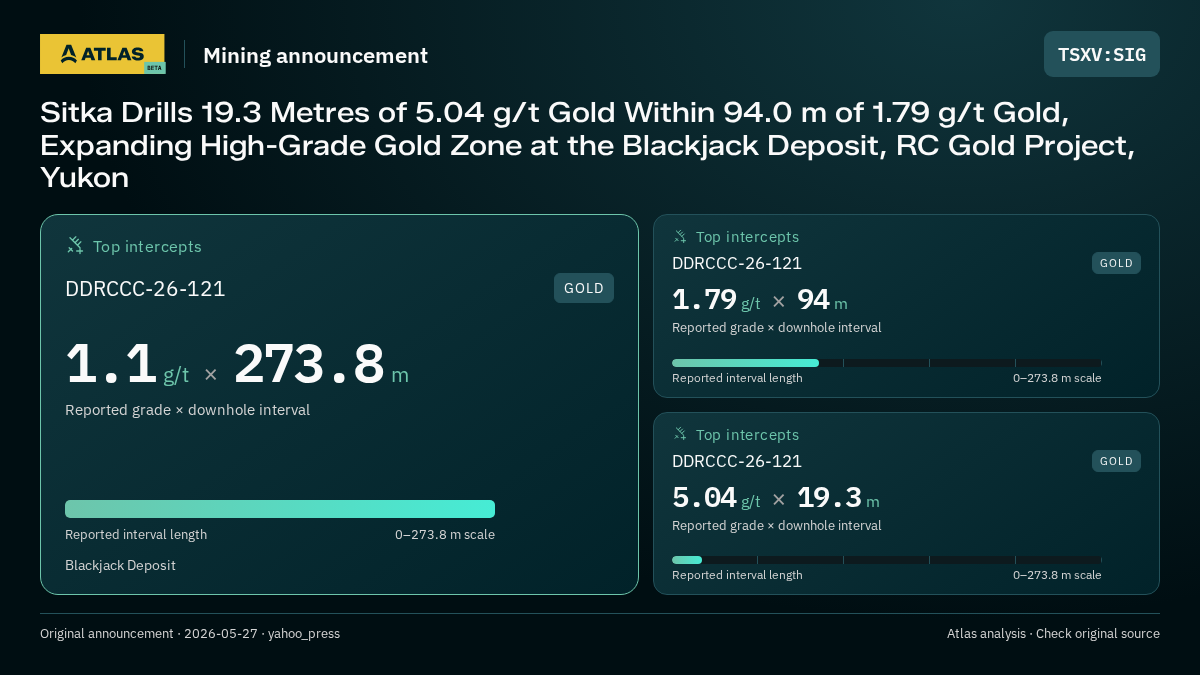
Task: Click the drill icon in the 1.1 g/t card
Action: point(75,245)
